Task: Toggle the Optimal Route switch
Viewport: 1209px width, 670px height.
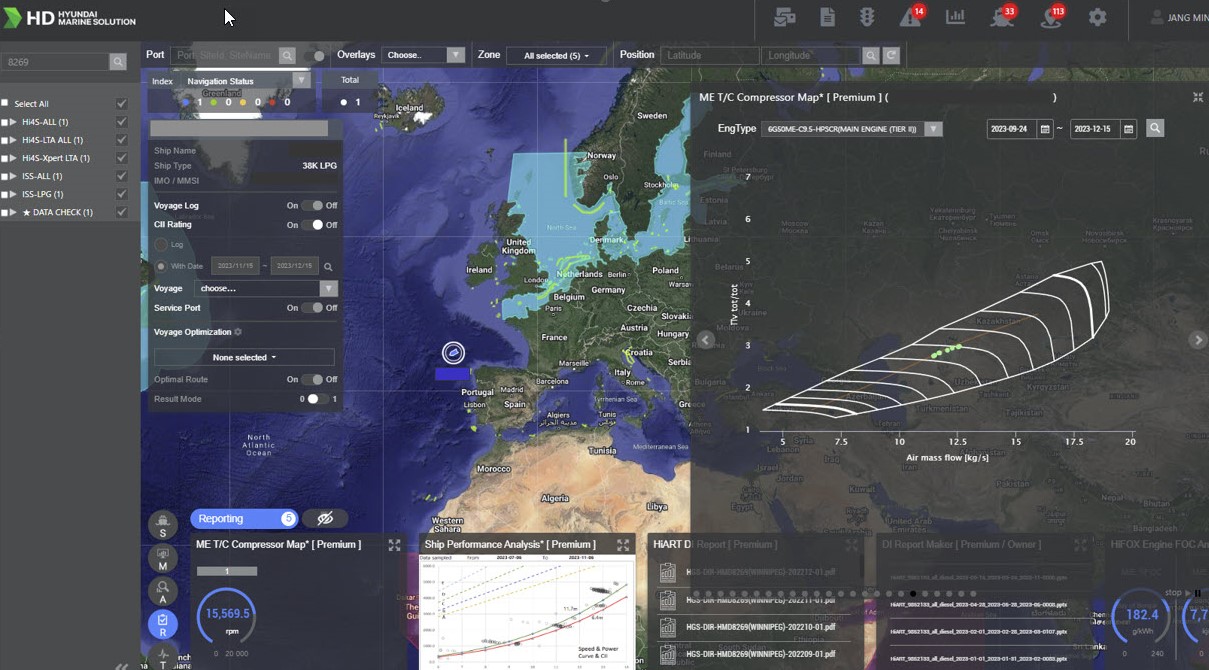Action: (x=313, y=380)
